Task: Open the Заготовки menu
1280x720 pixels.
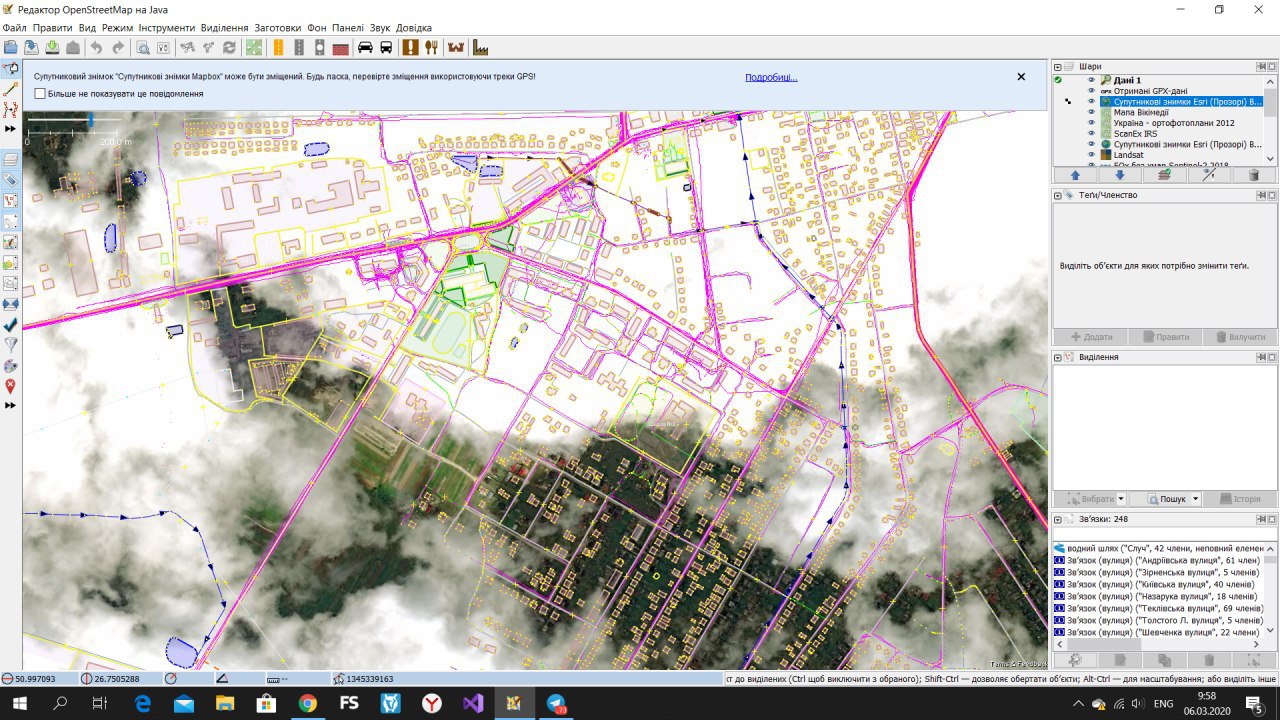Action: tap(277, 28)
